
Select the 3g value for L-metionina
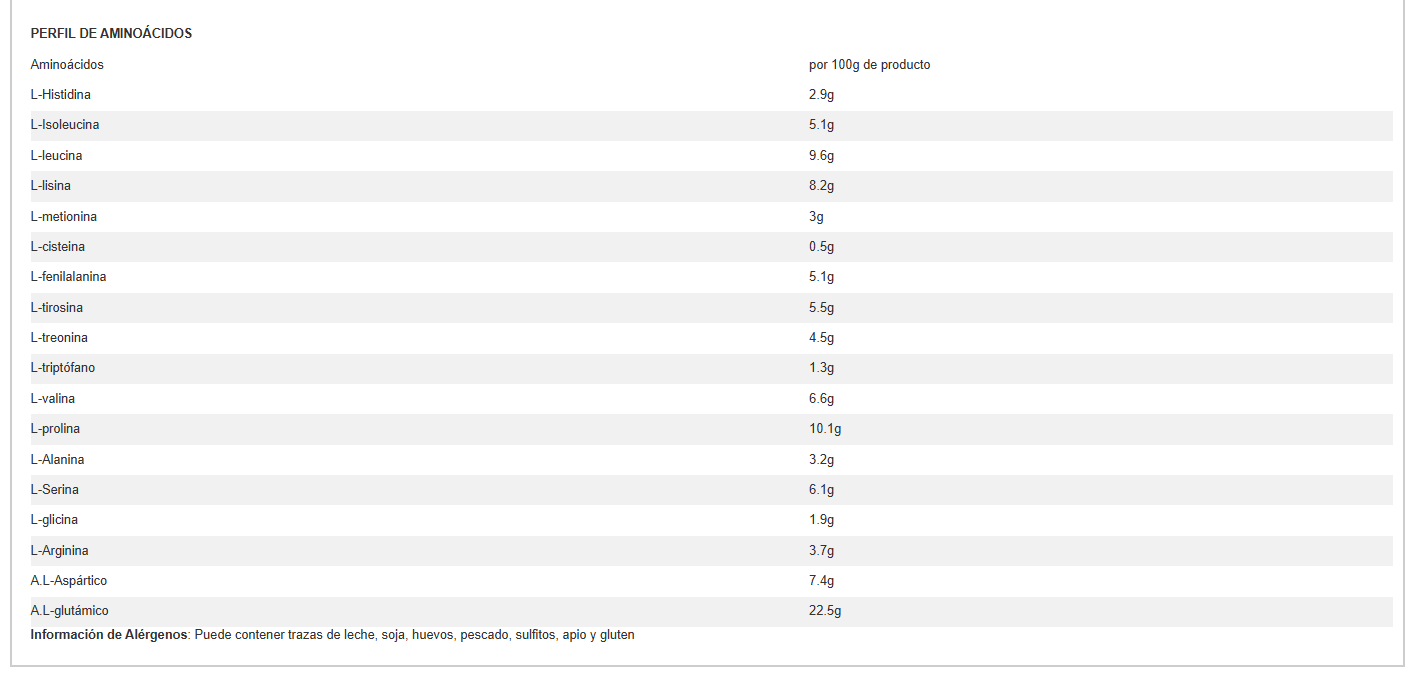(816, 216)
